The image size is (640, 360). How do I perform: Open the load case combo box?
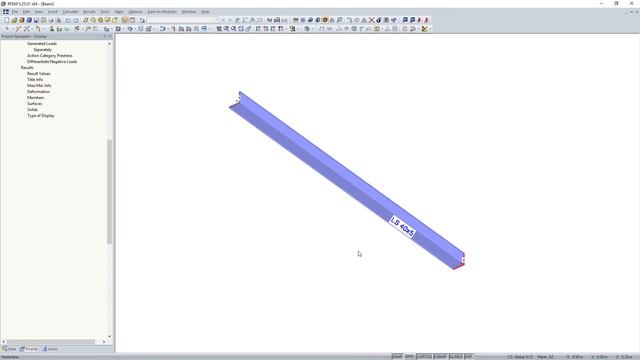coord(182,20)
